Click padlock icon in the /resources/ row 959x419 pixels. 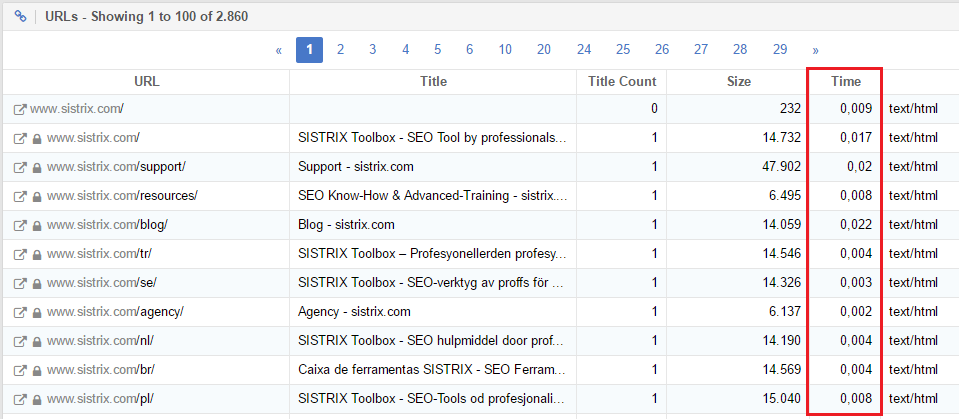tap(37, 196)
